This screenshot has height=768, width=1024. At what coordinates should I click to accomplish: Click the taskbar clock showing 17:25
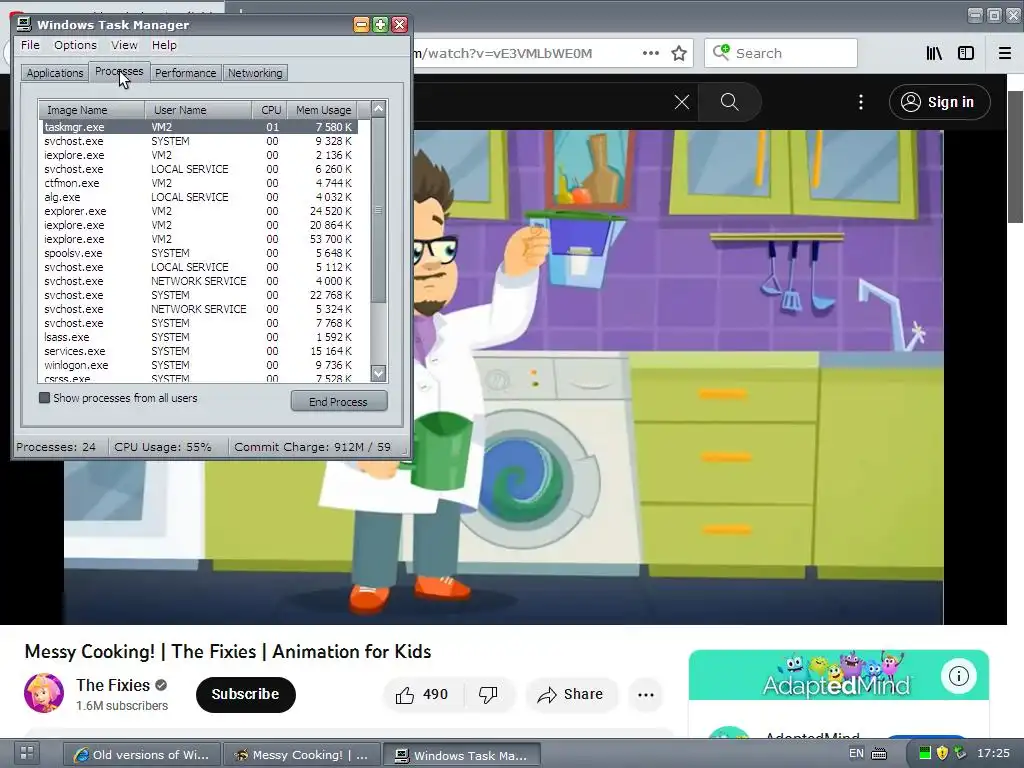coord(993,754)
